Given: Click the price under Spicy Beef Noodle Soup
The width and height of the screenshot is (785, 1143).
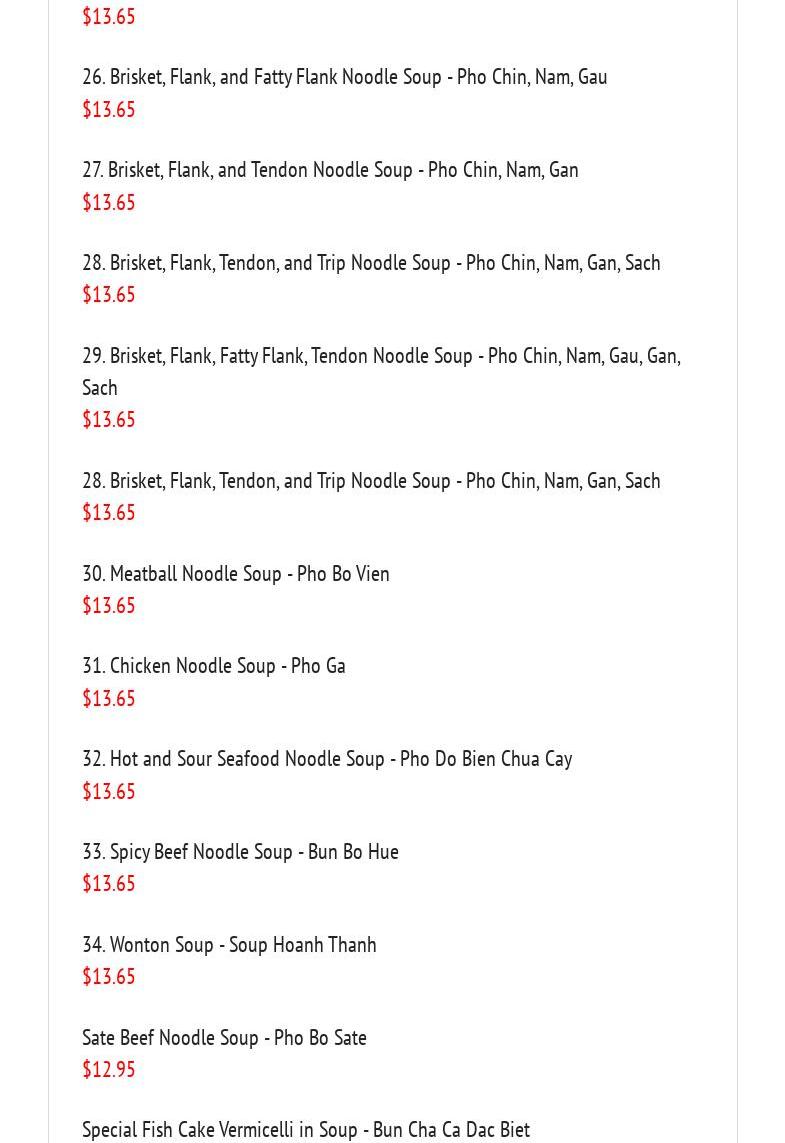Looking at the screenshot, I should [109, 883].
